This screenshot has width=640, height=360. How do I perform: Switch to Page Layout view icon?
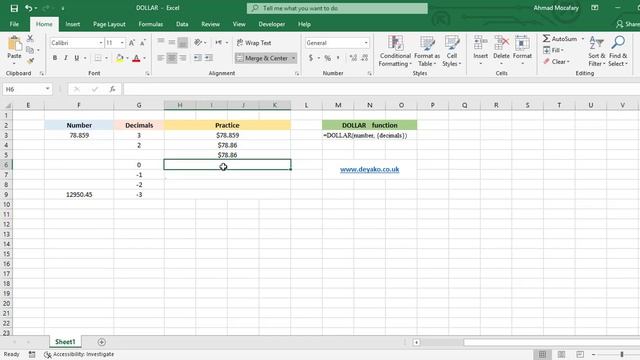561,354
